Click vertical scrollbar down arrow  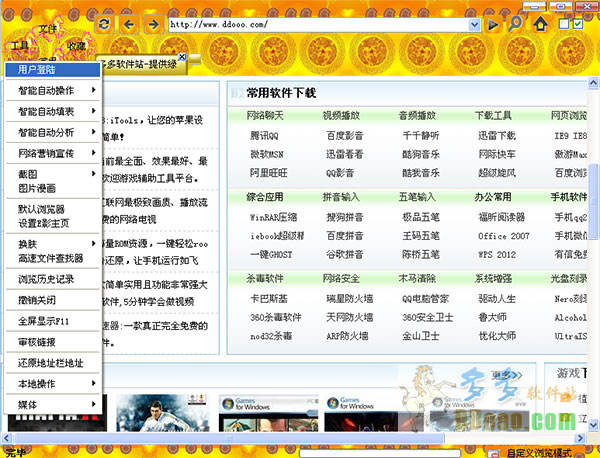coord(593,425)
